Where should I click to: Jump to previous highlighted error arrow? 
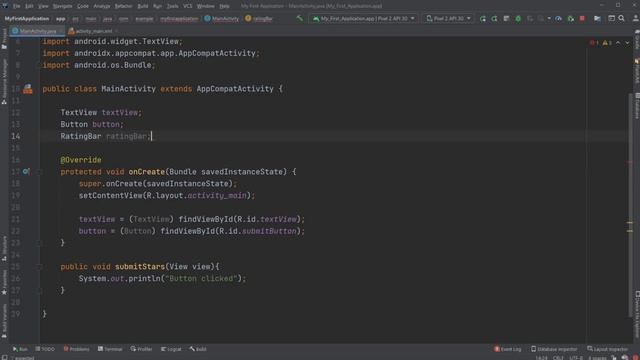[x=618, y=43]
